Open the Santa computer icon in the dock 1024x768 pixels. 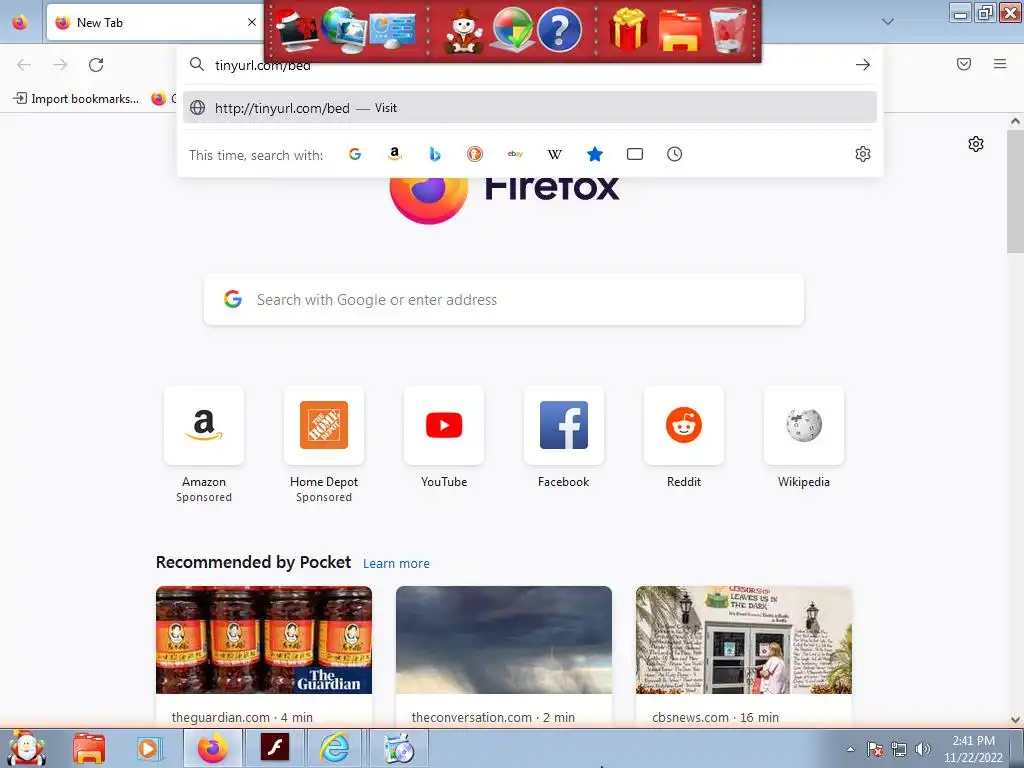[296, 31]
